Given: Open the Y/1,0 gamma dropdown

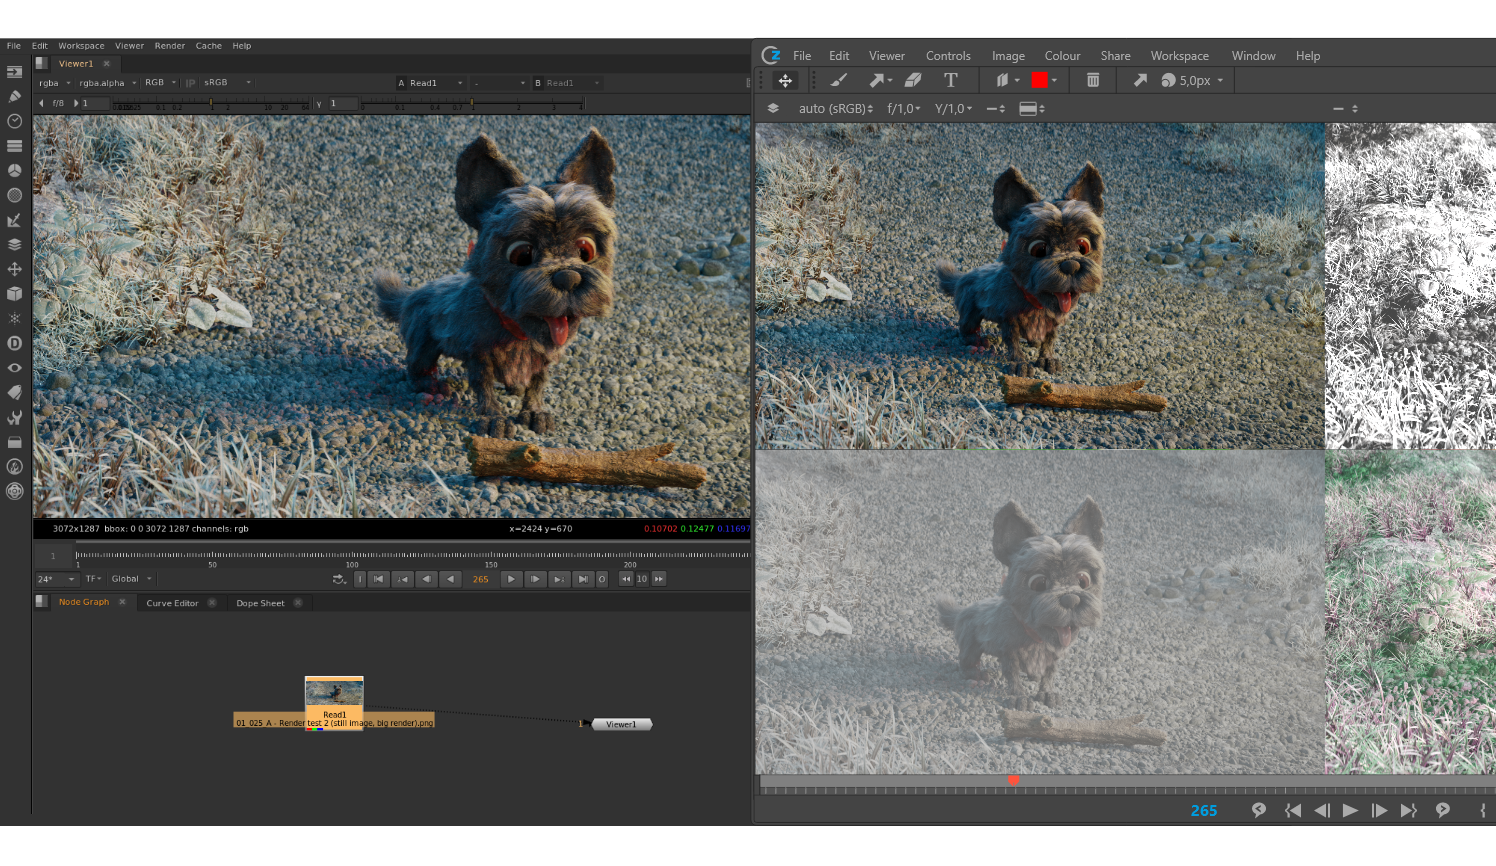Looking at the screenshot, I should pos(953,108).
